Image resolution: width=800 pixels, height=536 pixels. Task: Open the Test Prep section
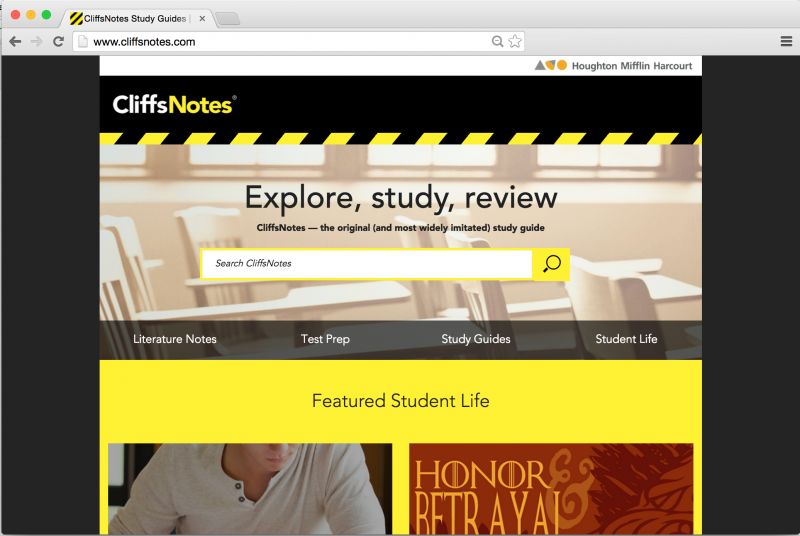(325, 339)
